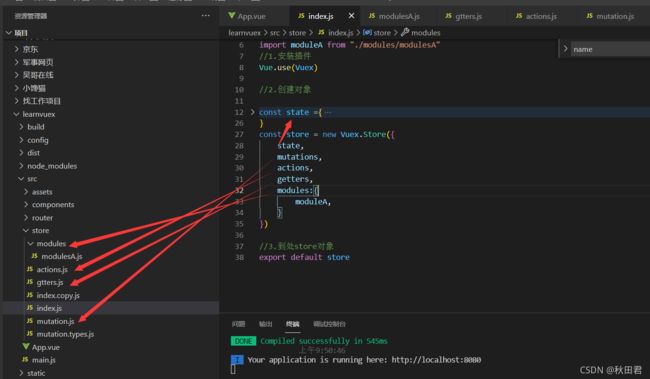Expand the name find widget chevron
The image size is (650, 379).
coord(565,49)
